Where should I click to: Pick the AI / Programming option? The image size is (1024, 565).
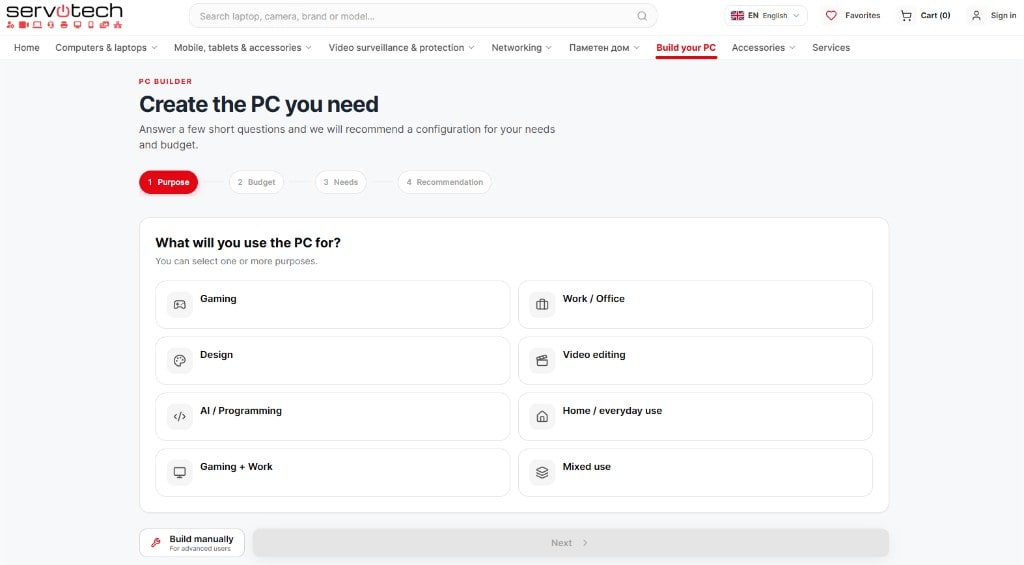click(x=332, y=416)
